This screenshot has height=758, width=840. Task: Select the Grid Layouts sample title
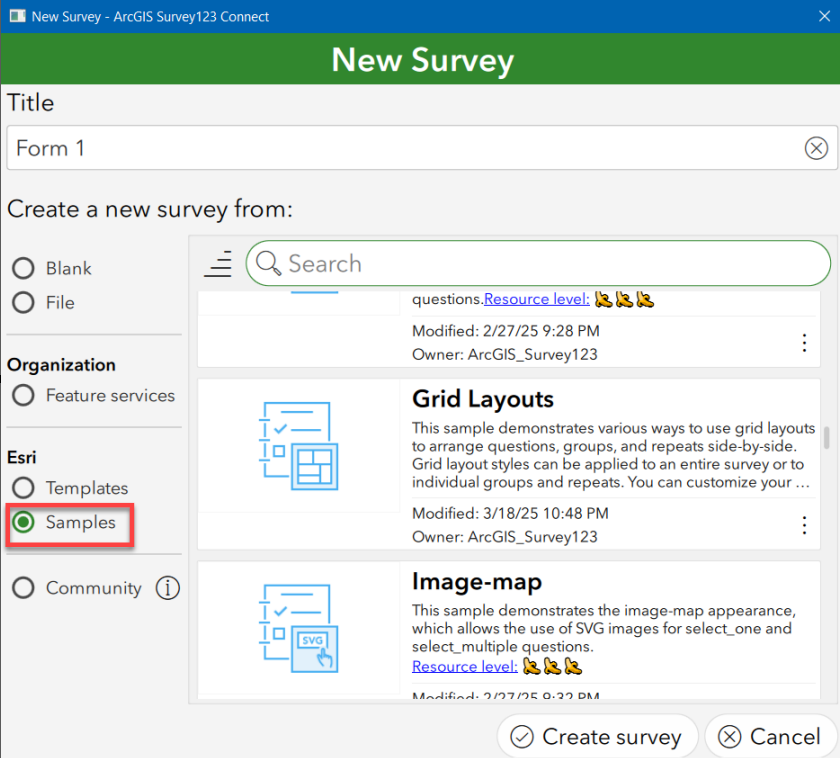click(483, 400)
